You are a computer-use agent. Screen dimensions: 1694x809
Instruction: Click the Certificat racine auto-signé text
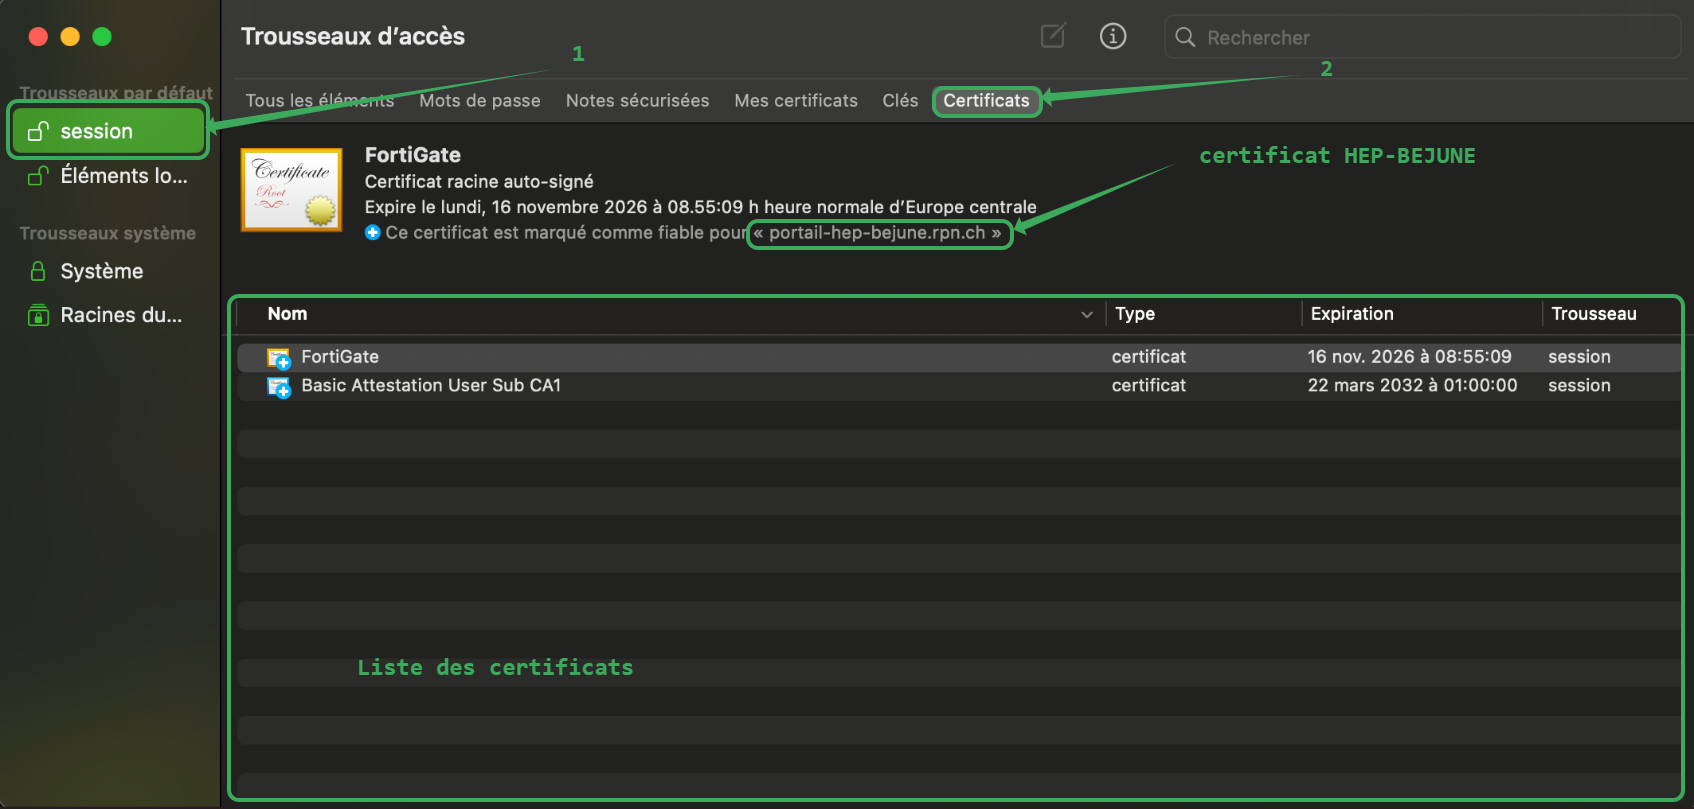[x=479, y=181]
